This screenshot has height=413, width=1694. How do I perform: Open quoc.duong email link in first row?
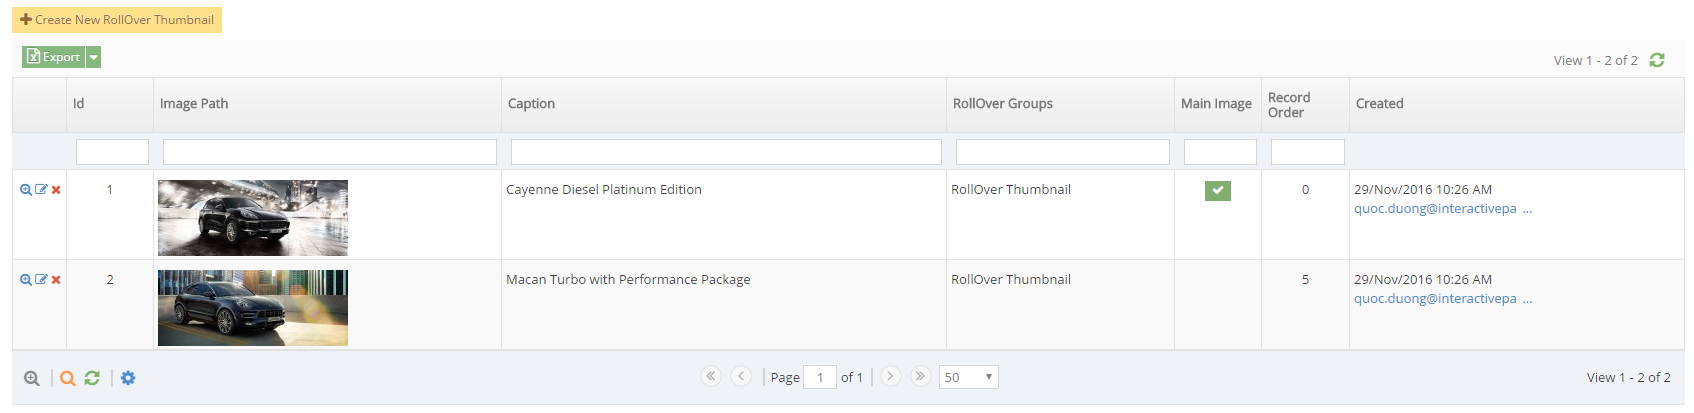pyautogui.click(x=1434, y=209)
